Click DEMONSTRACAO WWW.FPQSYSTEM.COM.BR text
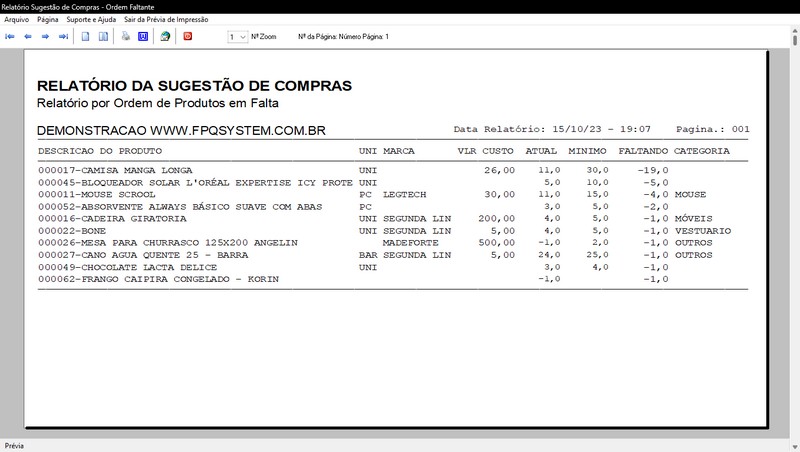Screen dimensions: 800x452 tap(181, 131)
